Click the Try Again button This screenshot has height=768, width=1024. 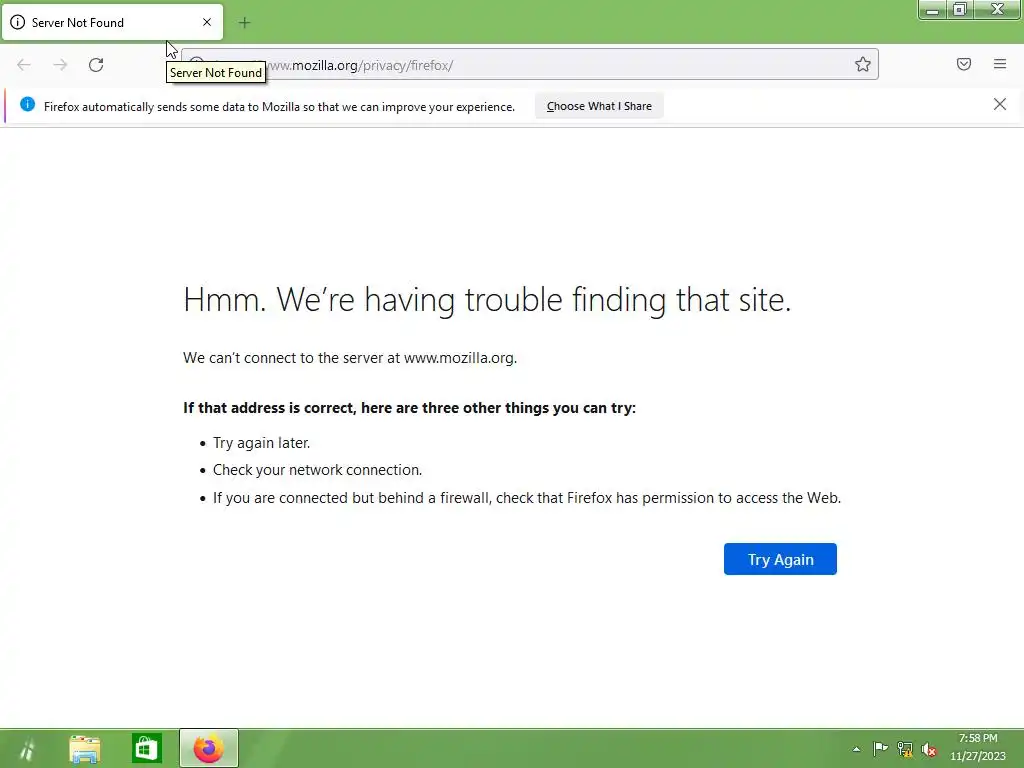coord(780,559)
